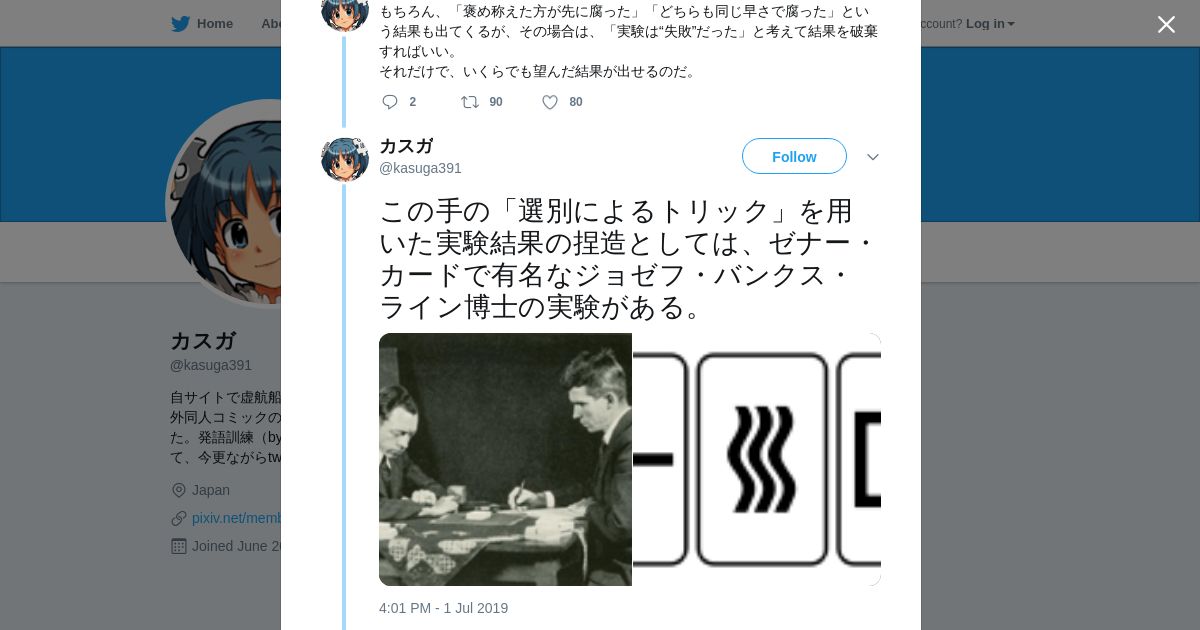Open the black-and-white photo of two men
The image size is (1200, 630).
click(505, 459)
